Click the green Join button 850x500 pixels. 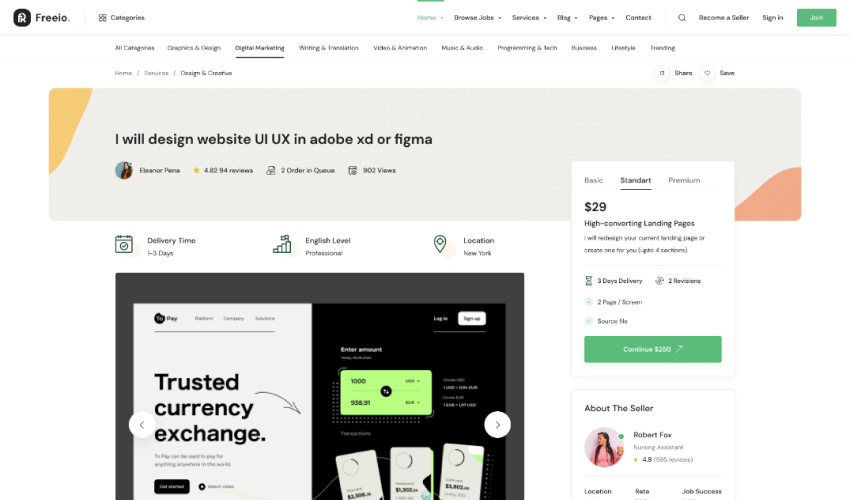816,18
